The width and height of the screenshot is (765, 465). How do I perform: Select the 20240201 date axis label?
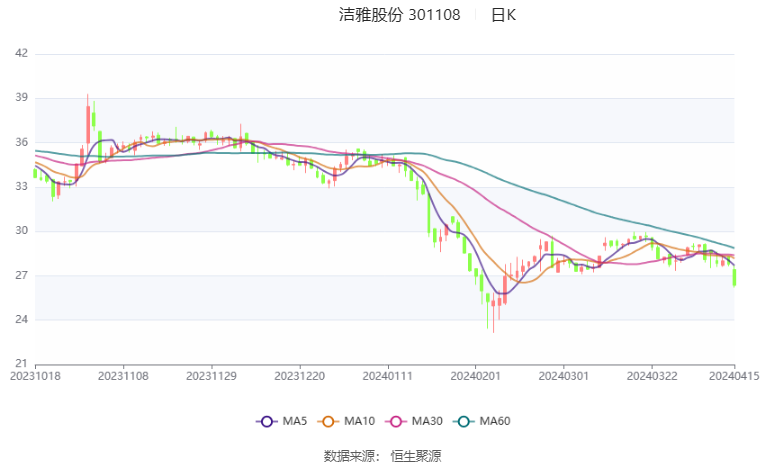(474, 376)
